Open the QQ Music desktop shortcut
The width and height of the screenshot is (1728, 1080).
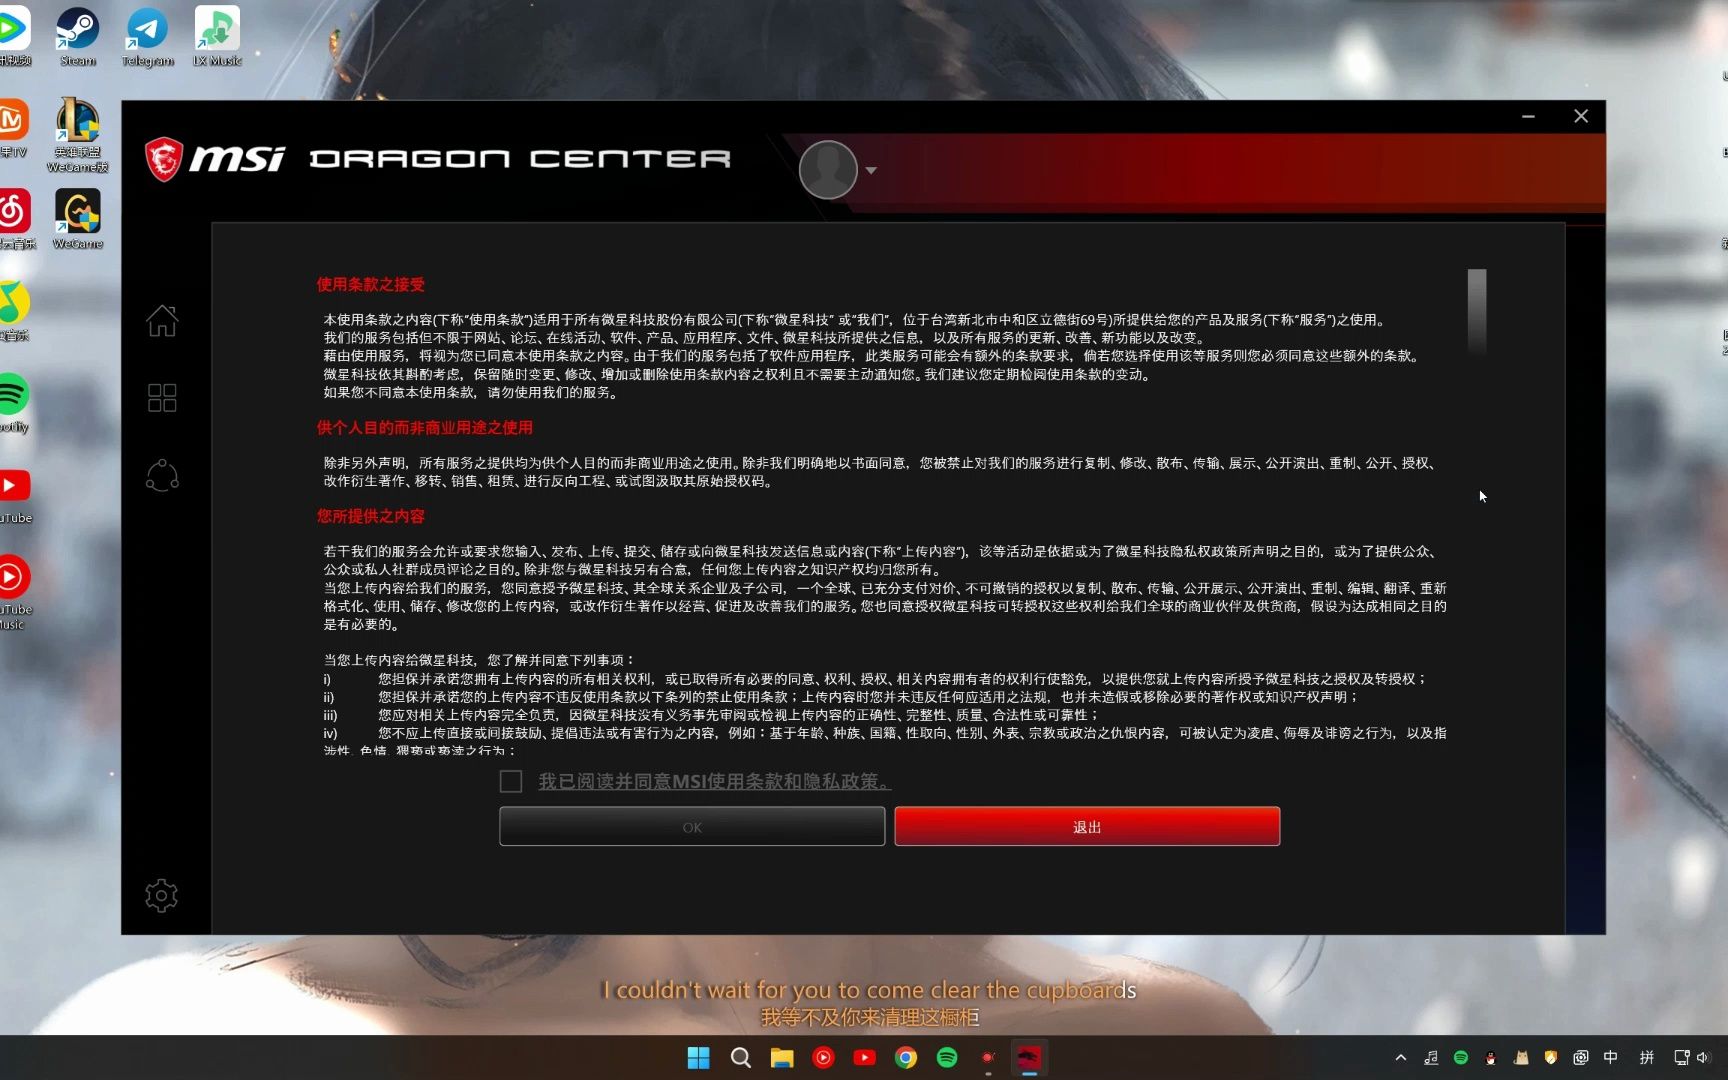[14, 311]
